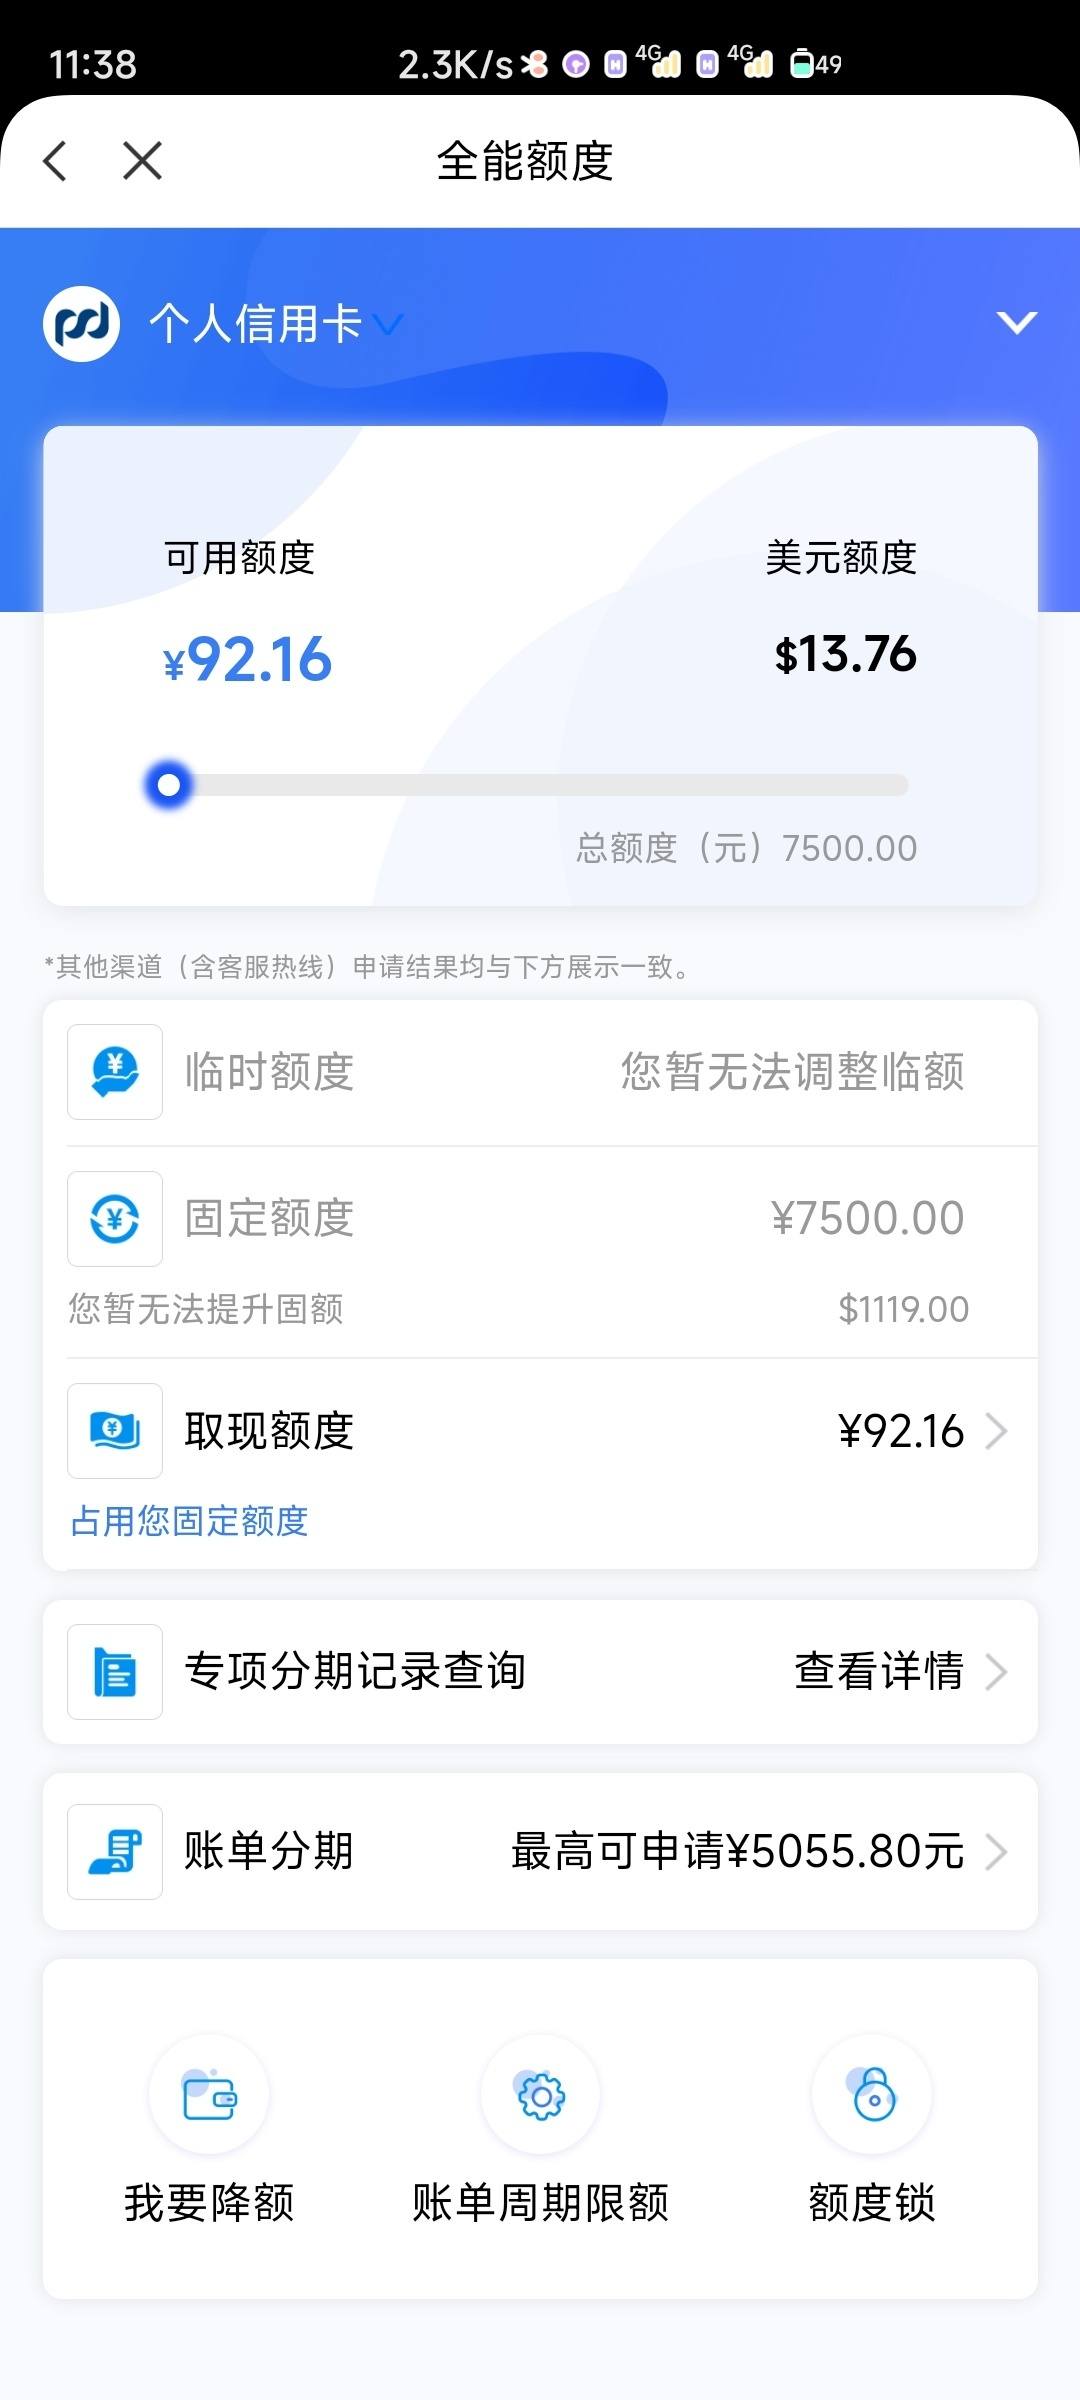Click the 固定额度 yuan icon

click(x=115, y=1219)
